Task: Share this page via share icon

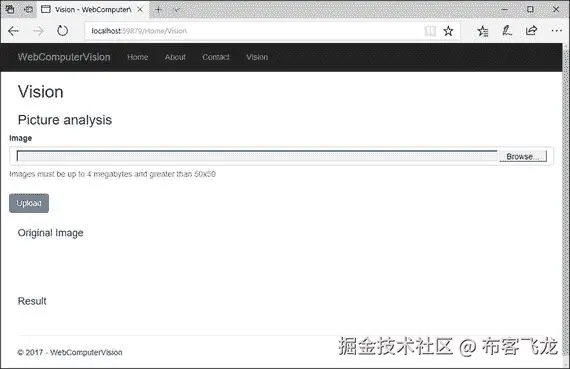Action: point(531,31)
